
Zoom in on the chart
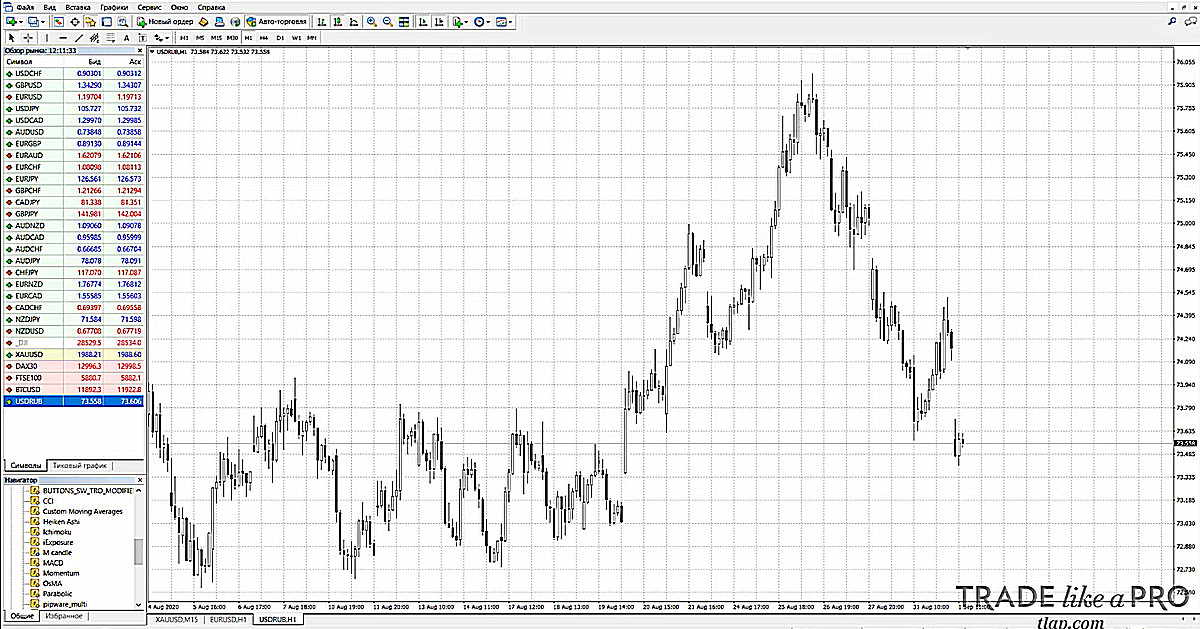coord(372,21)
